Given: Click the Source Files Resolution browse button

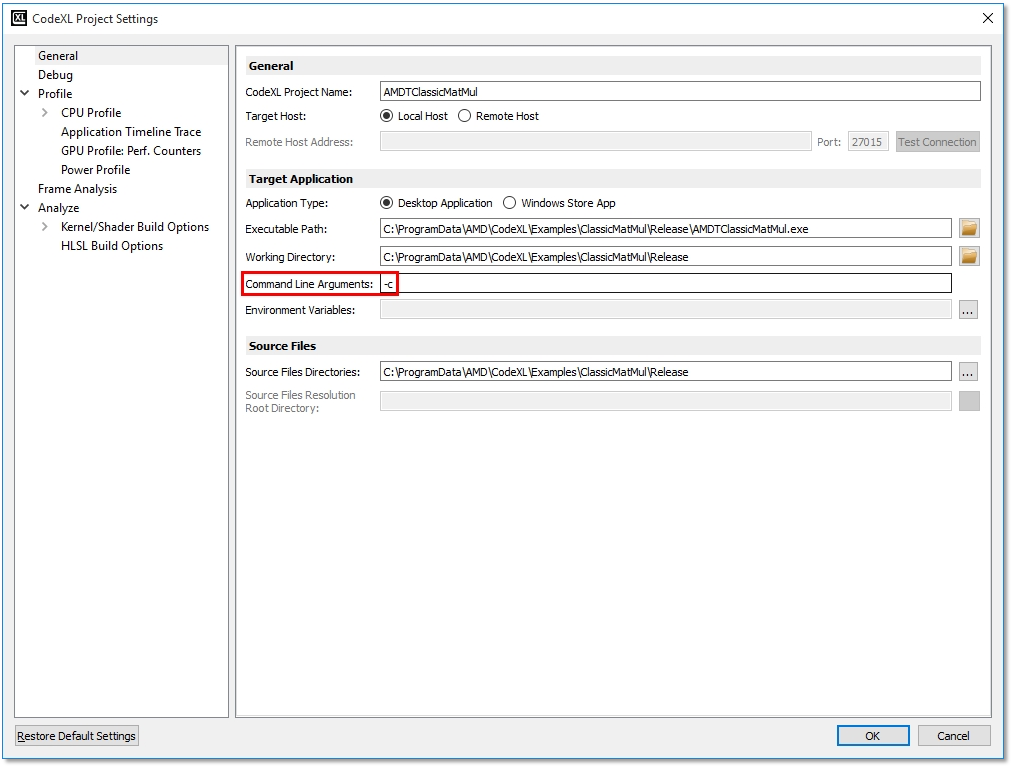Looking at the screenshot, I should [x=969, y=401].
